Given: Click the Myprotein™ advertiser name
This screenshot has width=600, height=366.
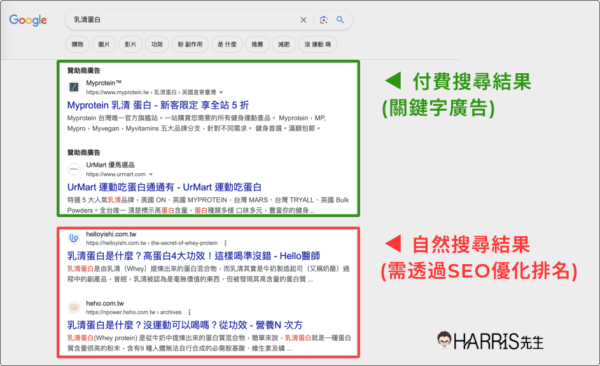Looking at the screenshot, I should click(104, 83).
